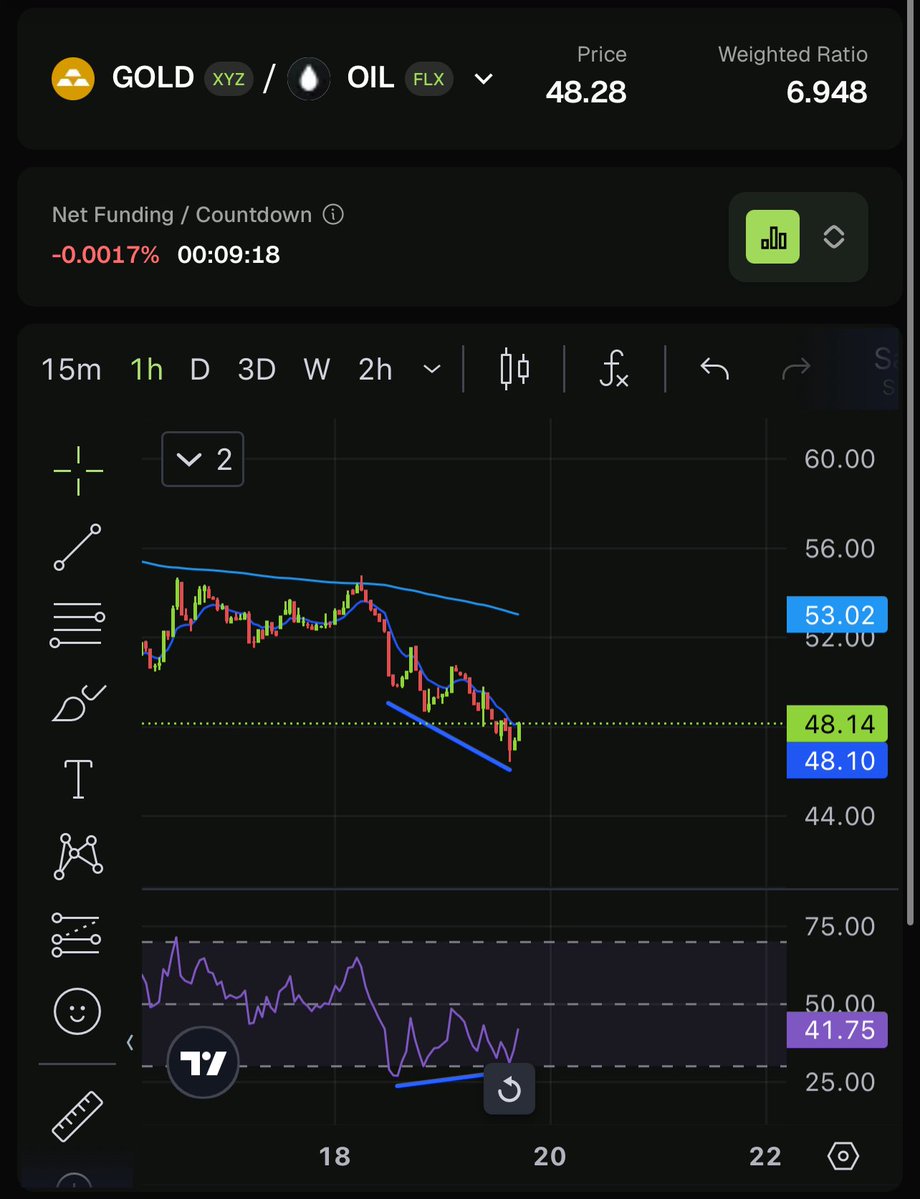Switch to the 3D timeframe
Screen dimensions: 920x1199
tap(256, 370)
